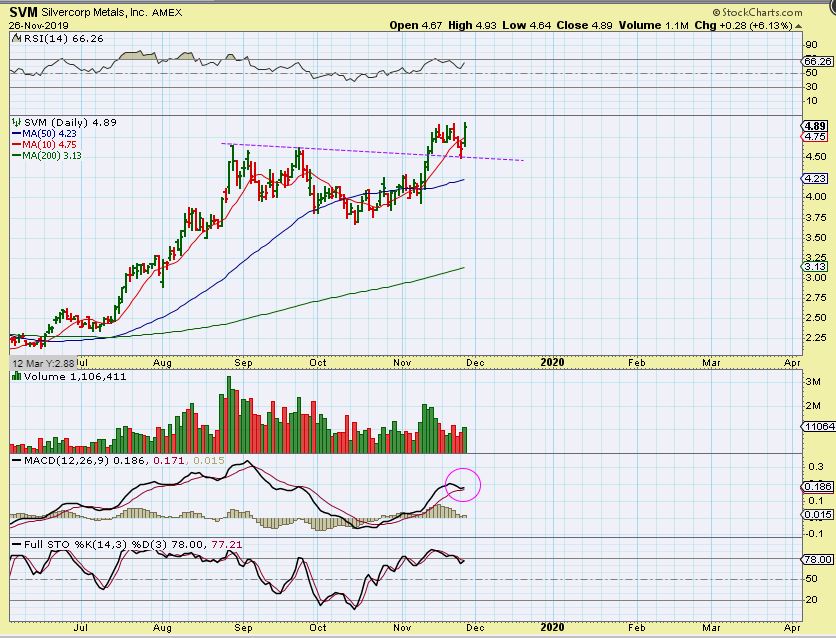
Task: Click the 0.015 MACD histogram value in label
Action: (x=209, y=460)
